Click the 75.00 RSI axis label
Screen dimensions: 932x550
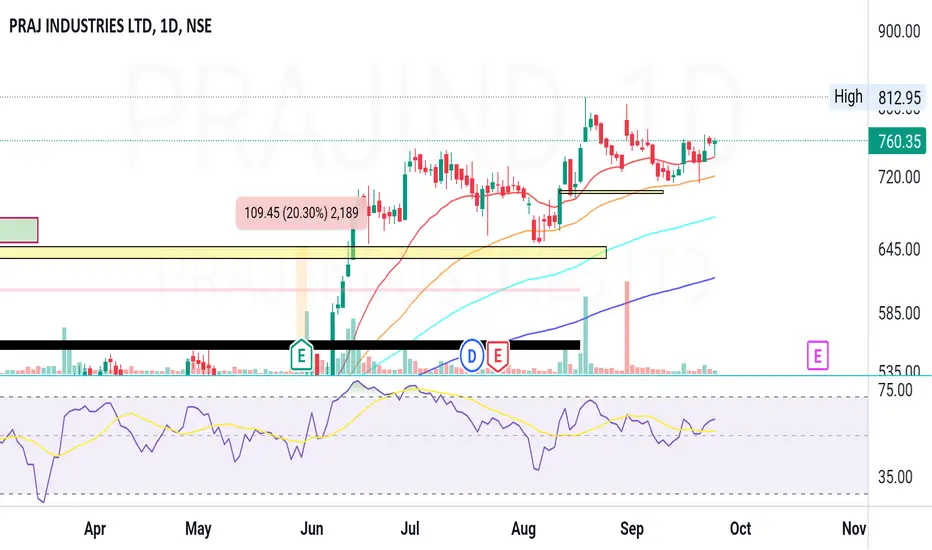coord(895,390)
